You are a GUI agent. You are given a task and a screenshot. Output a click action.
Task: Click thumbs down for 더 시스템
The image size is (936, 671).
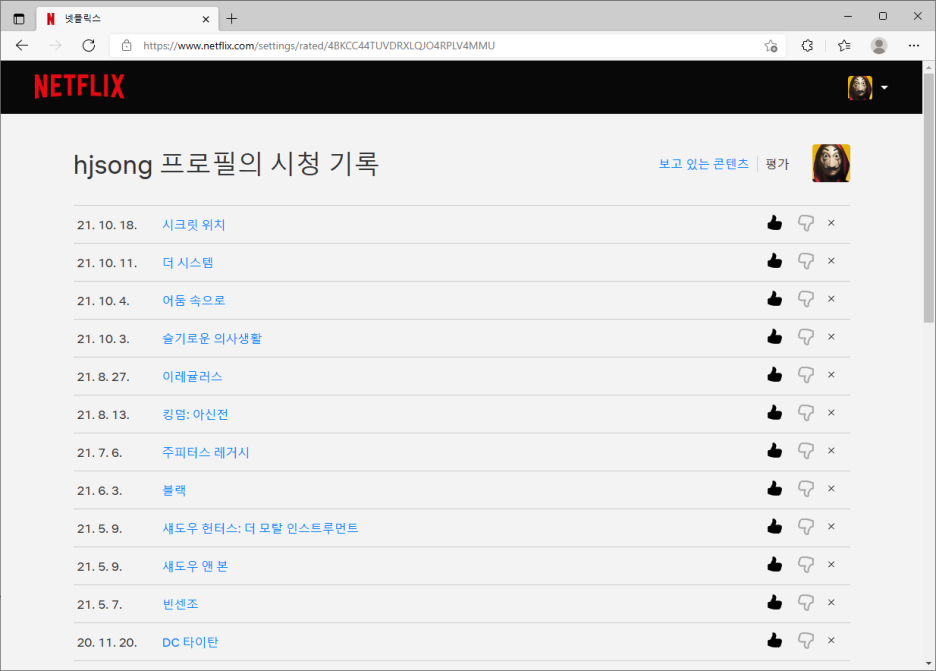[x=805, y=261]
